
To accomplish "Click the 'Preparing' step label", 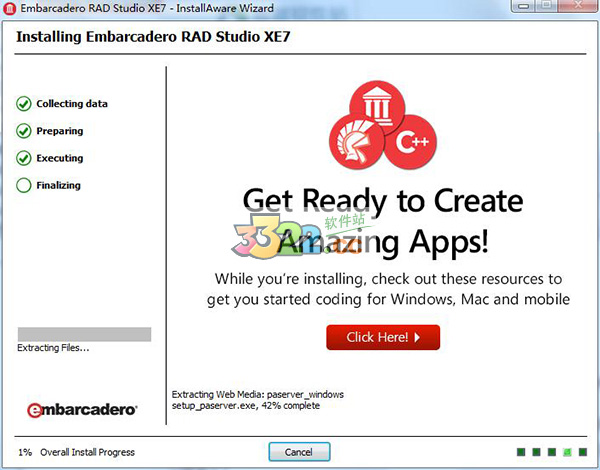I will (60, 131).
